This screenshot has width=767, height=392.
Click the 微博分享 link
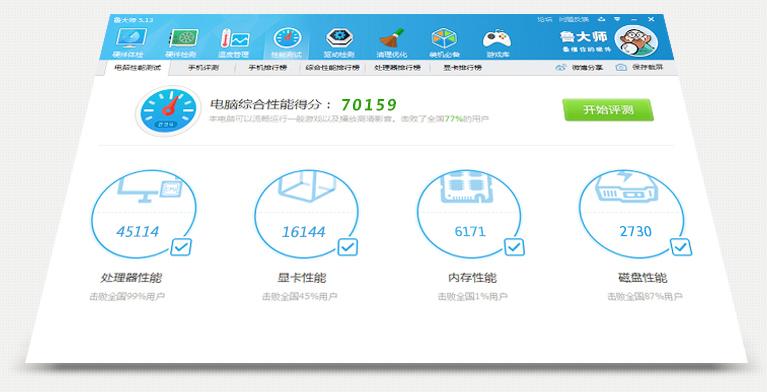click(587, 68)
